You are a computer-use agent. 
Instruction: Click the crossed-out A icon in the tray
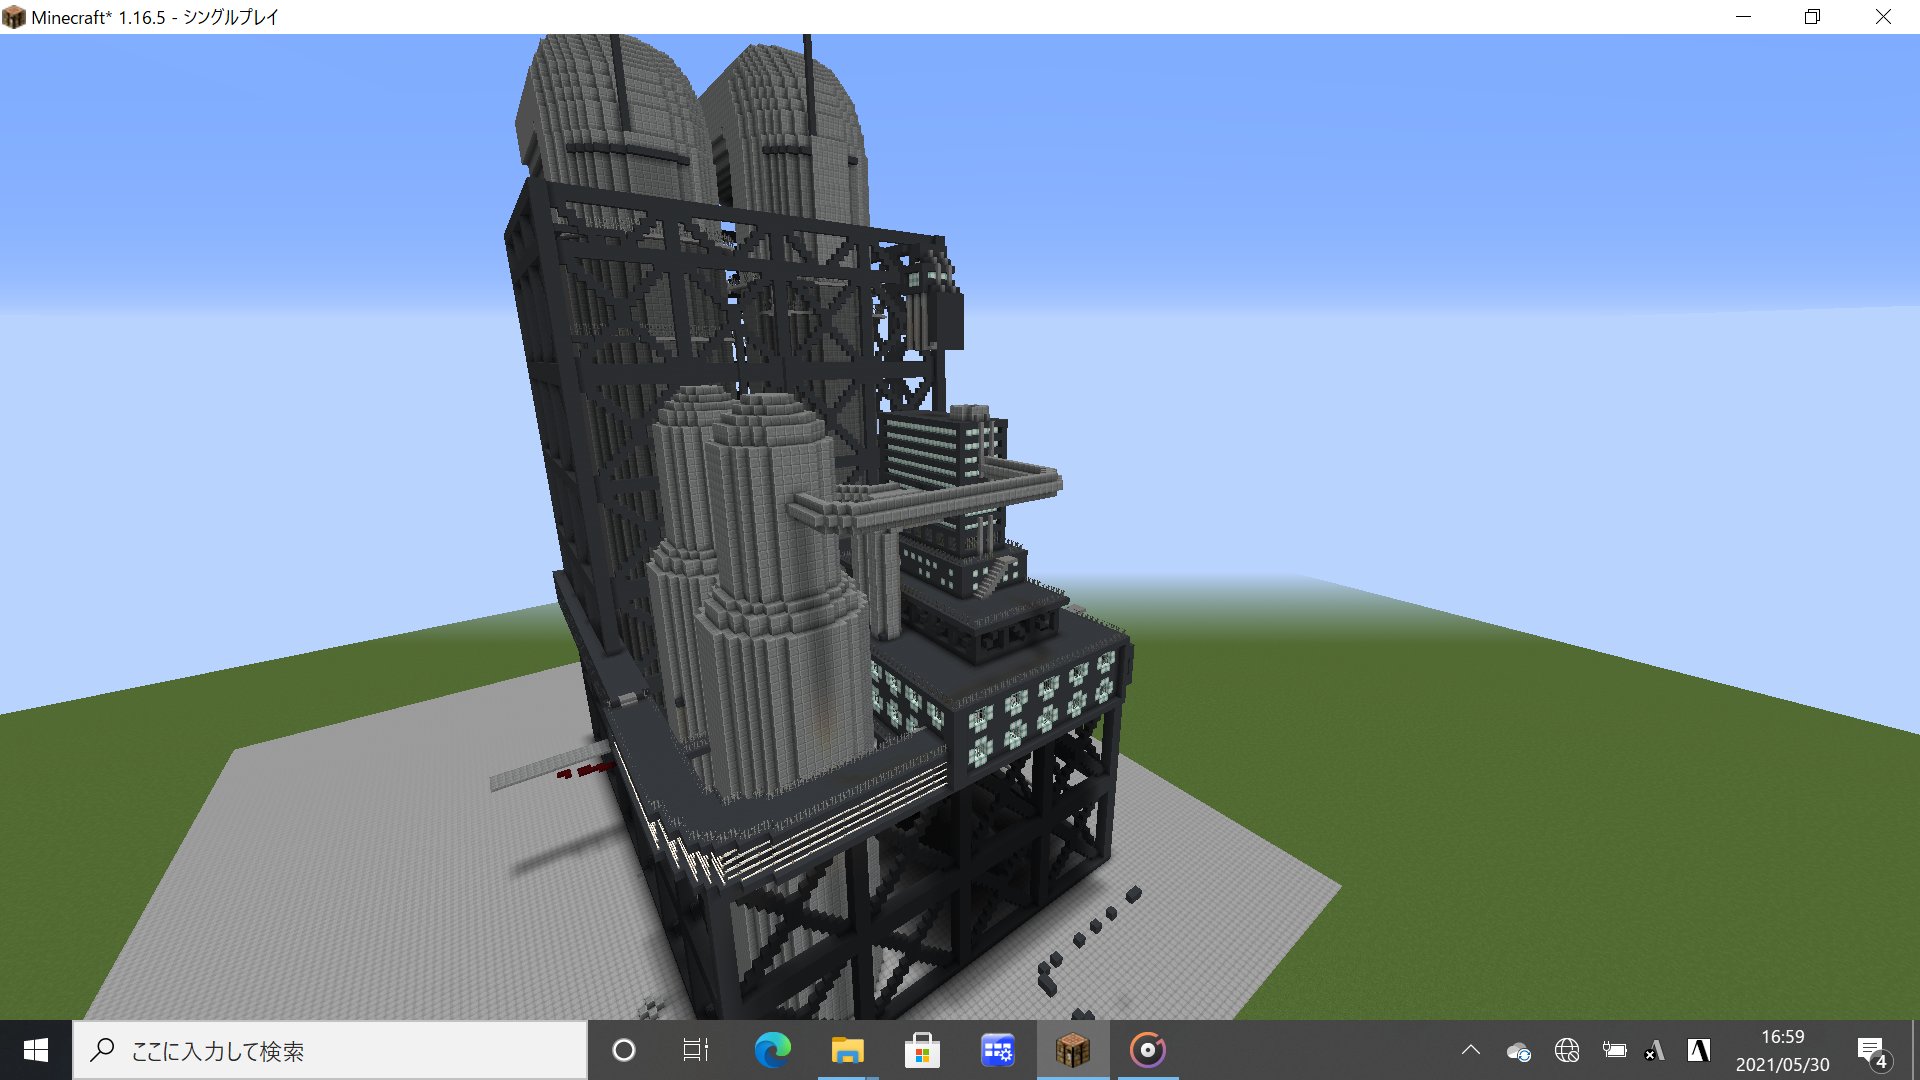(x=1655, y=1050)
